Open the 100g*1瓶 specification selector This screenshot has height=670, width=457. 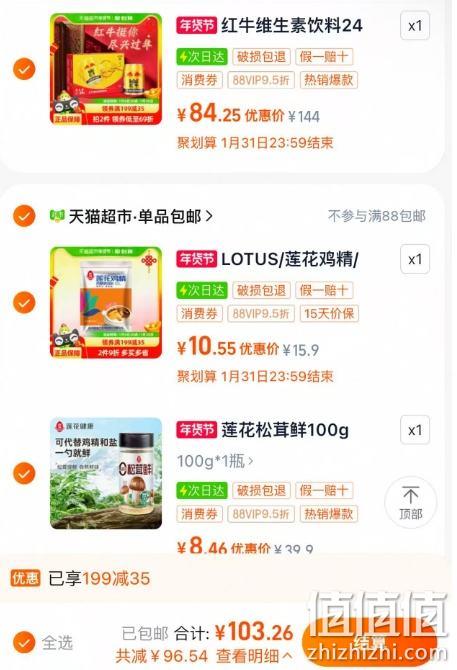point(215,461)
